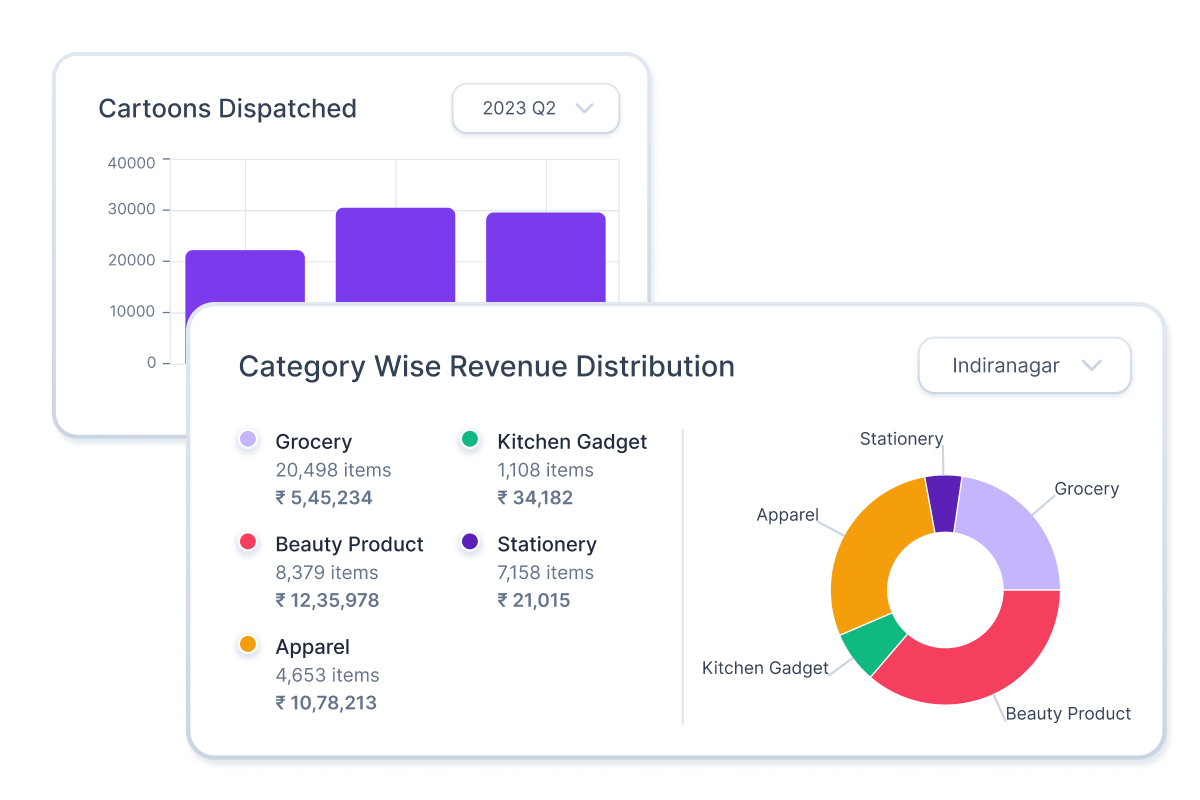Click the 'Beauty Product' label below the donut chart
This screenshot has height=800, width=1200.
point(1068,713)
